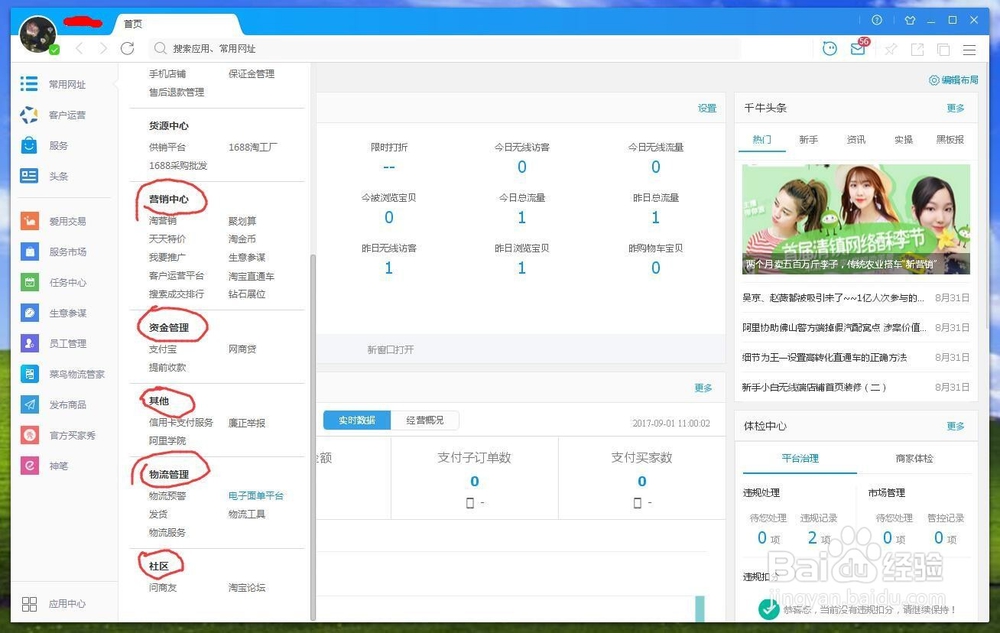Click 更多 next to 体检中心

click(x=955, y=426)
